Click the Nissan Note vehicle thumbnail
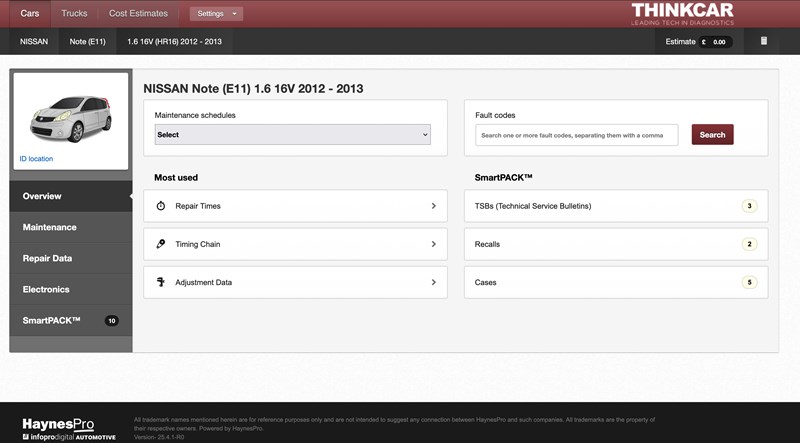This screenshot has height=443, width=800. pos(68,116)
